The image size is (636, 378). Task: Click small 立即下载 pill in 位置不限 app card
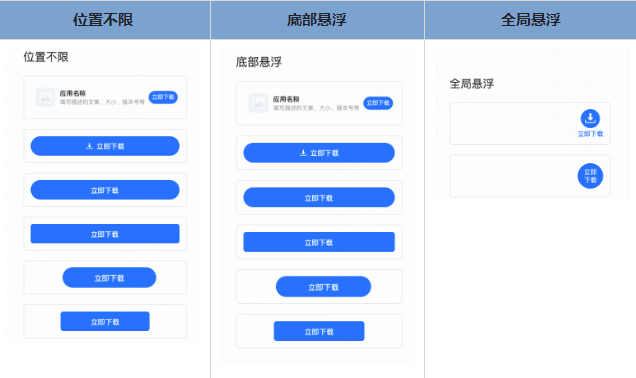(x=163, y=97)
